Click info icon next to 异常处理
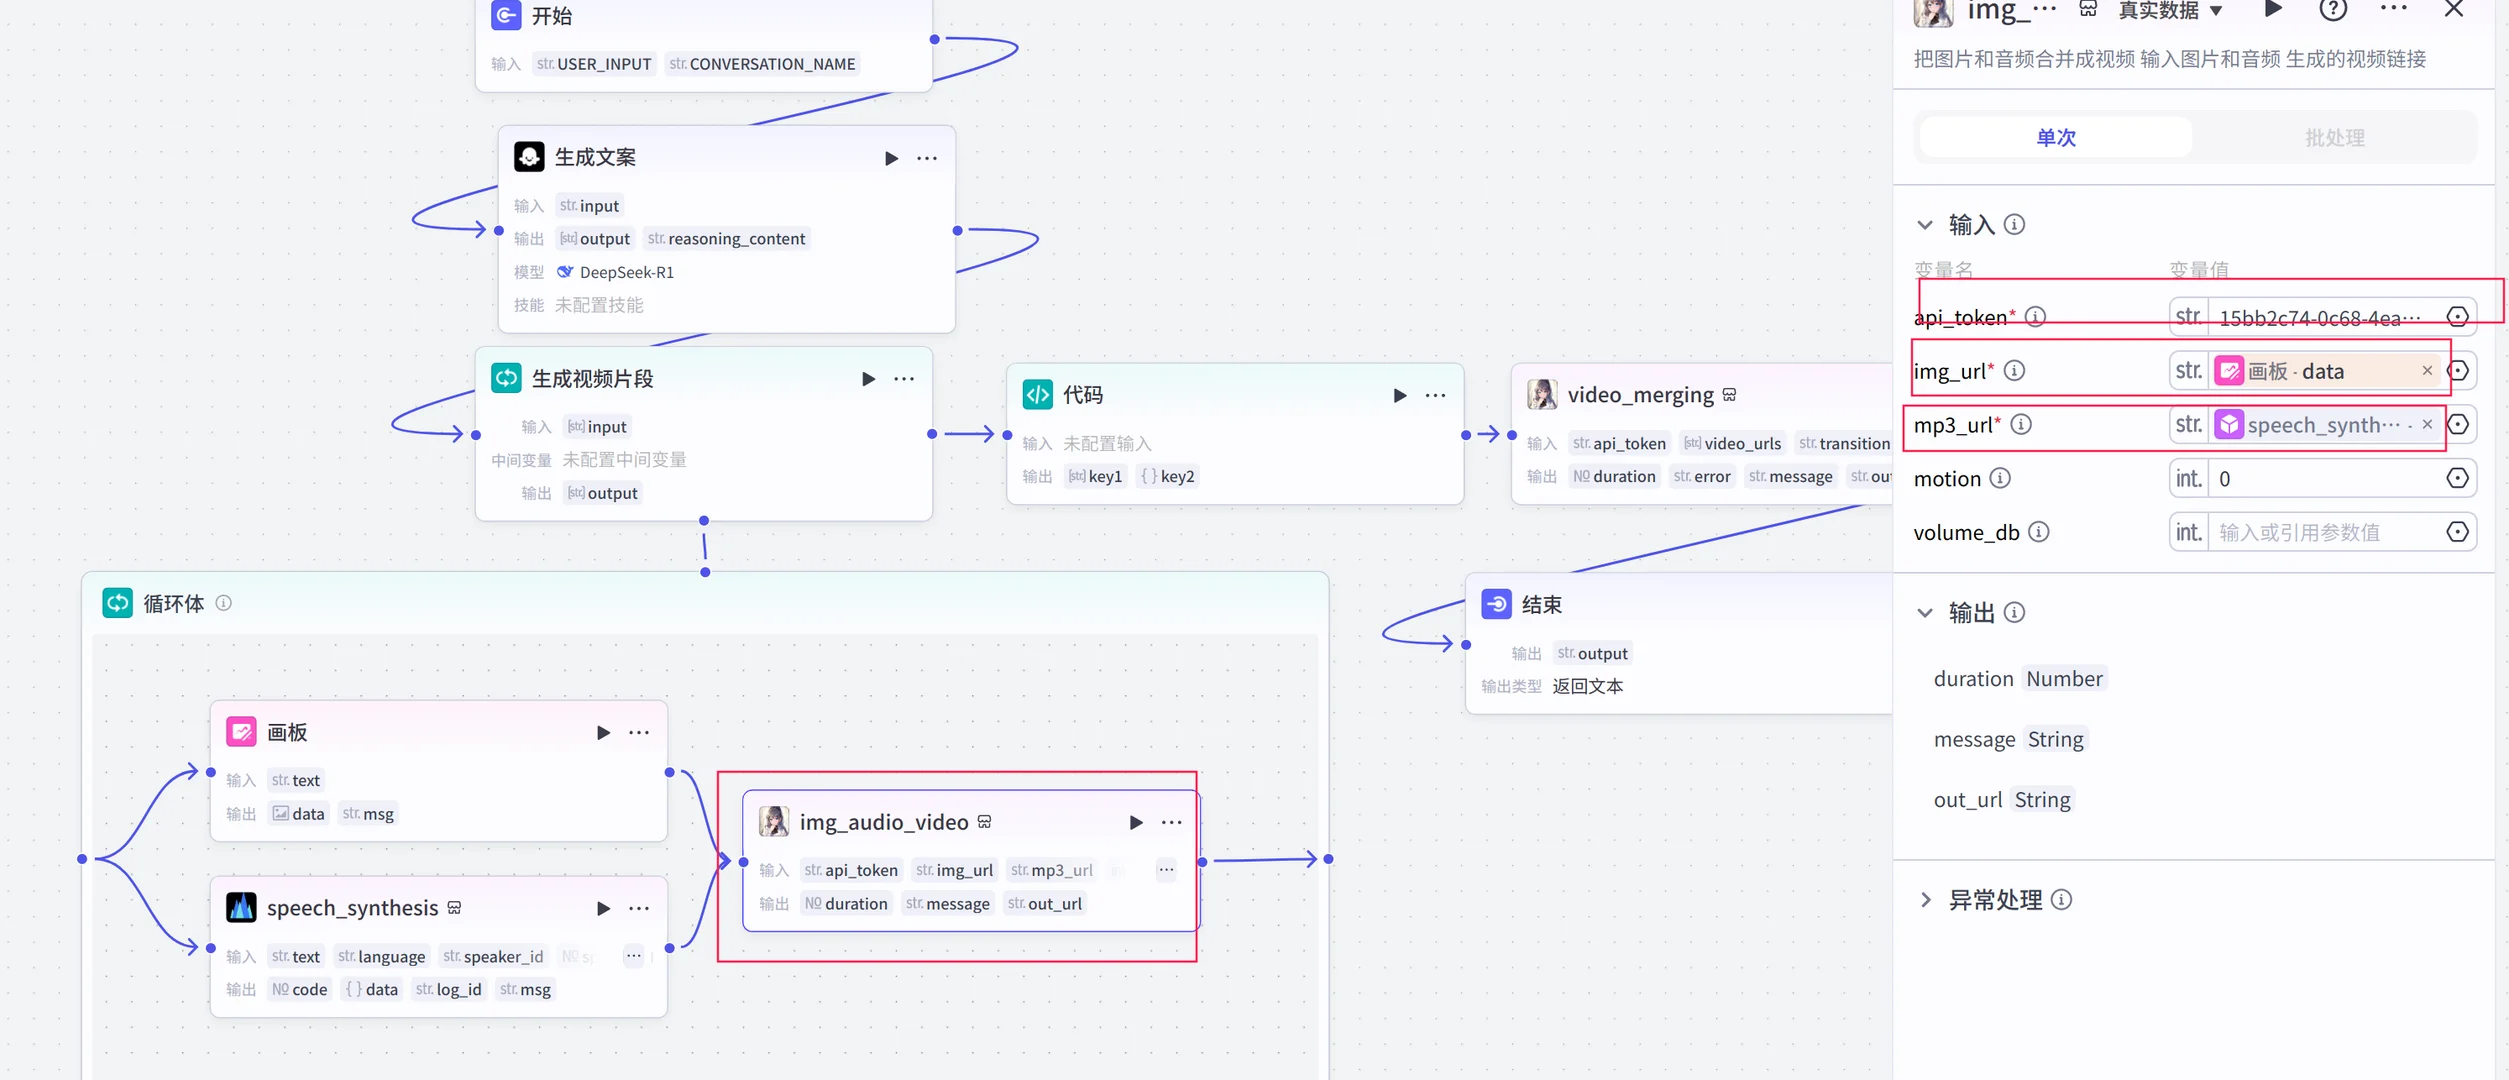The image size is (2509, 1080). click(x=2062, y=900)
